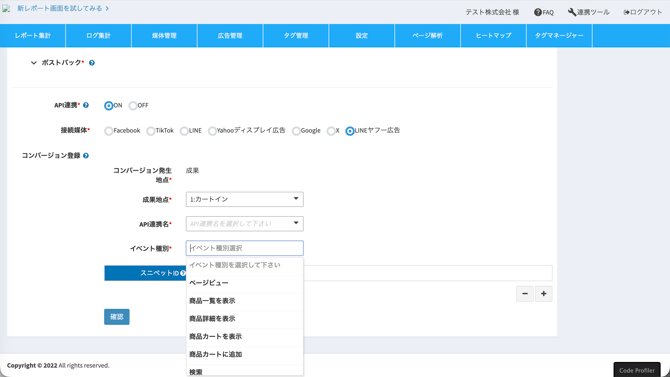Viewport: 670px width, 377px height.
Task: Choose 商品カートを表示 from event list
Action: pos(244,337)
